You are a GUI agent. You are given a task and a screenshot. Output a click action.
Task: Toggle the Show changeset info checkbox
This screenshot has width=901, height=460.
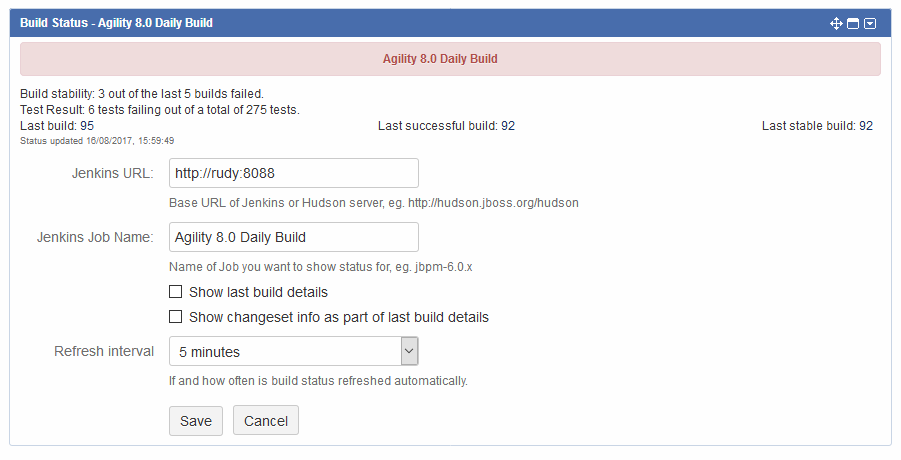[176, 317]
